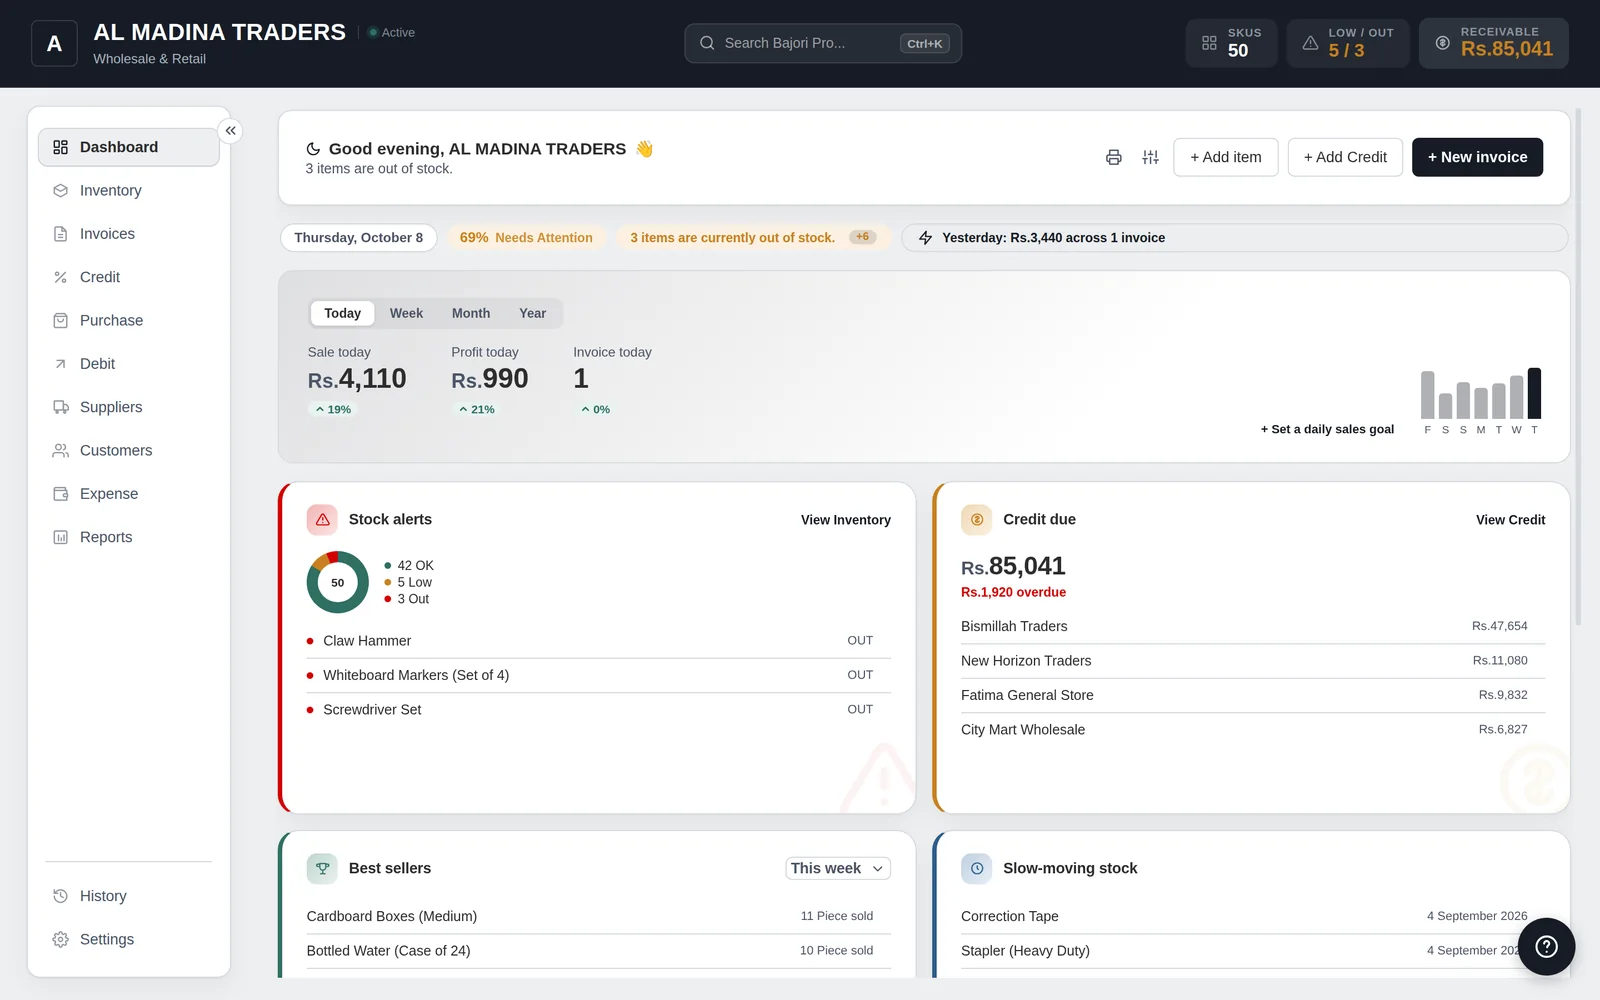Click Set a daily sales goal
The image size is (1600, 1000).
tap(1327, 429)
